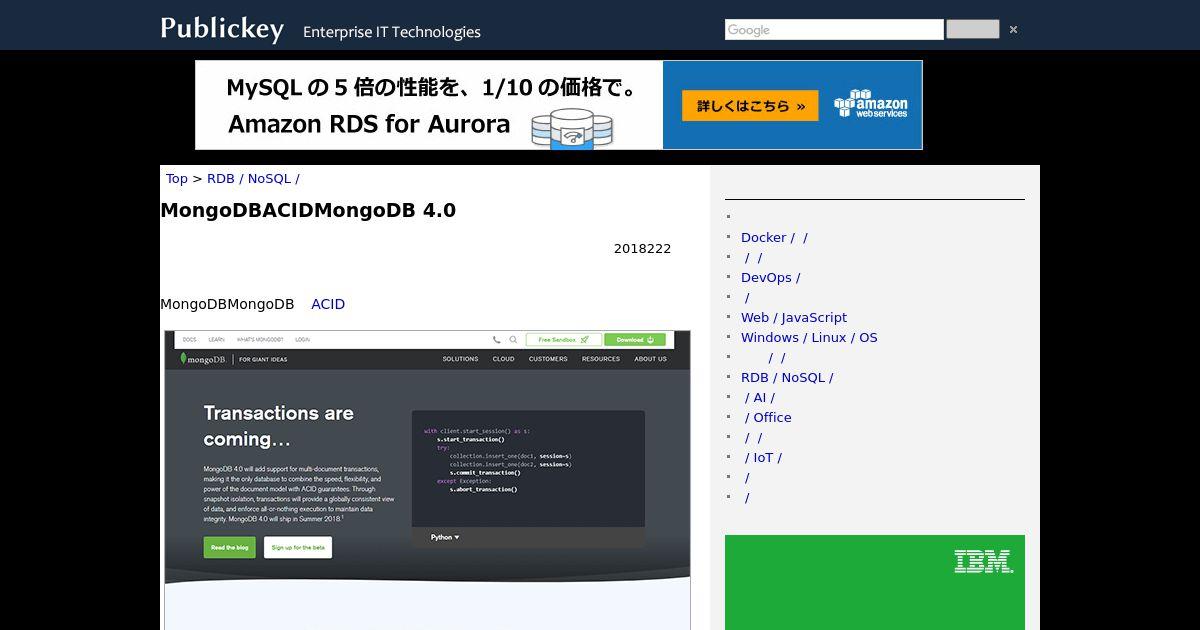Screen dimensions: 1200x630
Task: Open SOLUTIONS menu in MongoDB screenshot
Action: click(x=461, y=359)
